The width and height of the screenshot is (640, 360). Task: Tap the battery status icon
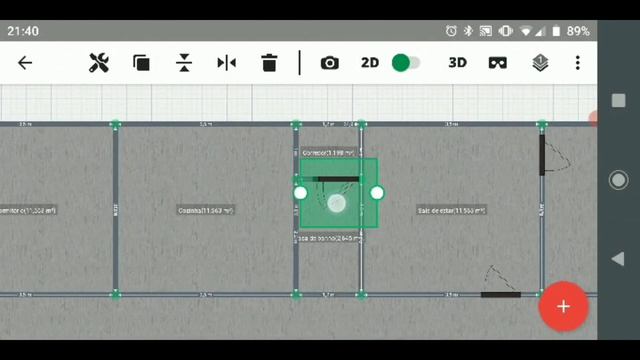point(556,31)
